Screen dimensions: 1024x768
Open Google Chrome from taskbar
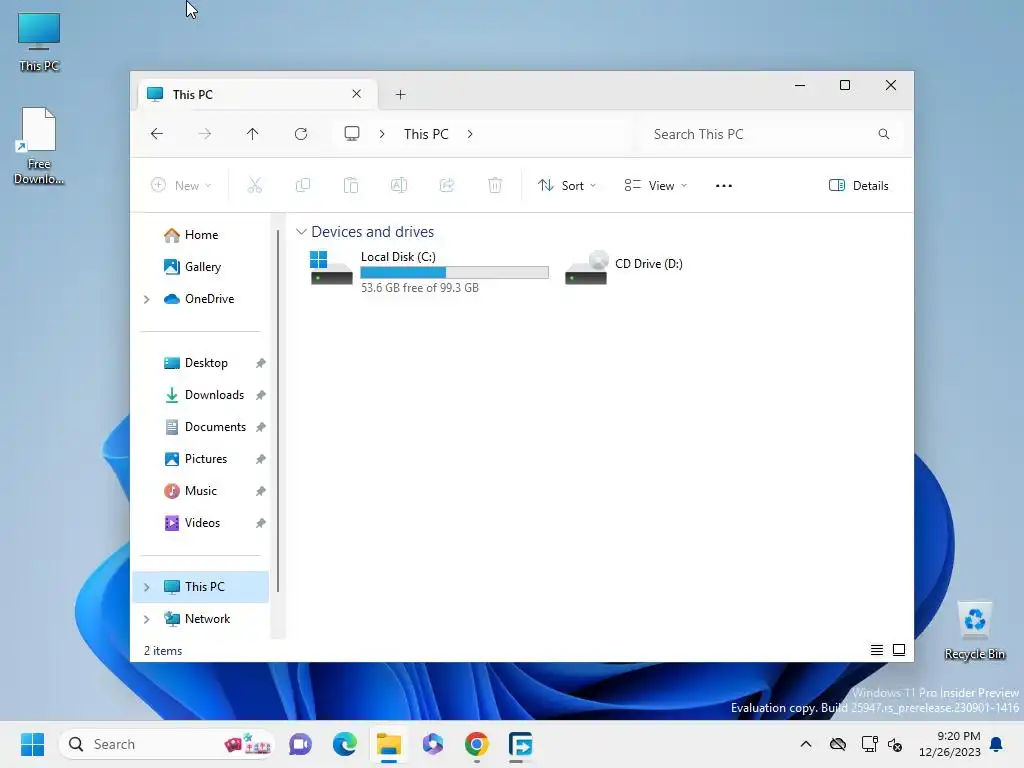(x=477, y=744)
